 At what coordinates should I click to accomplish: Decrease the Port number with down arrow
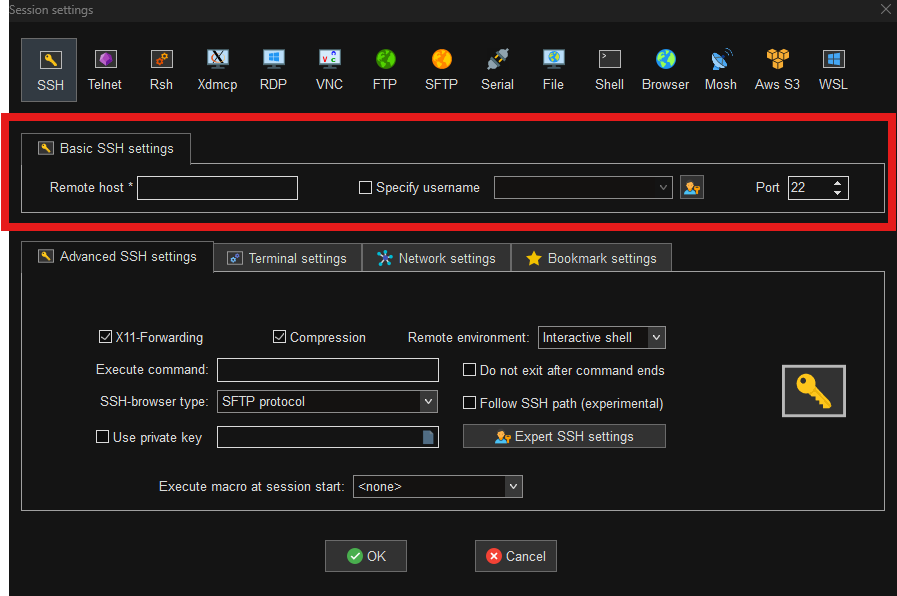coord(838,193)
